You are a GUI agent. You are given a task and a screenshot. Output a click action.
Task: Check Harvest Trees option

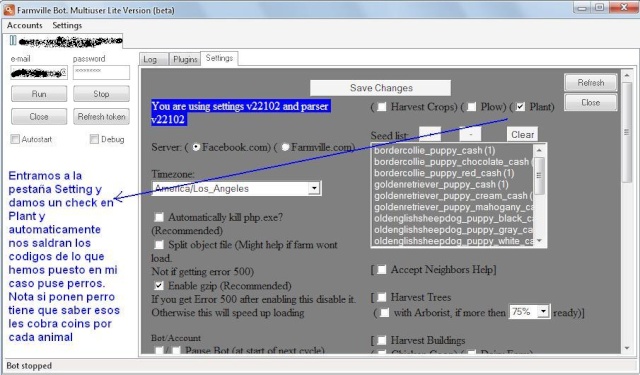pyautogui.click(x=382, y=297)
